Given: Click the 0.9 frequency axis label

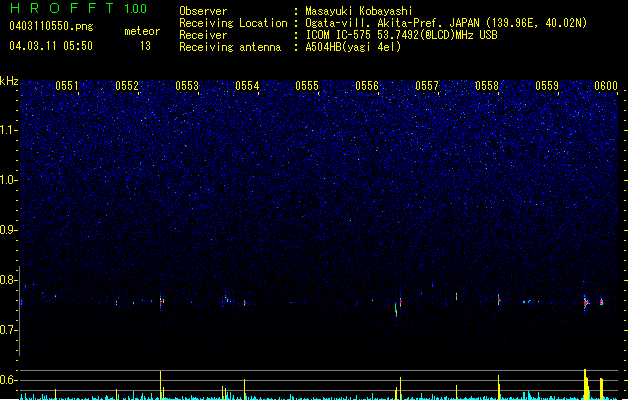Looking at the screenshot, I should (x=9, y=230).
